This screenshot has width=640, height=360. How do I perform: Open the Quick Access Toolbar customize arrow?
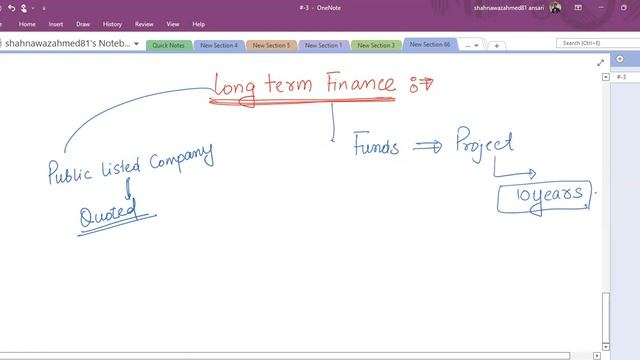[44, 8]
